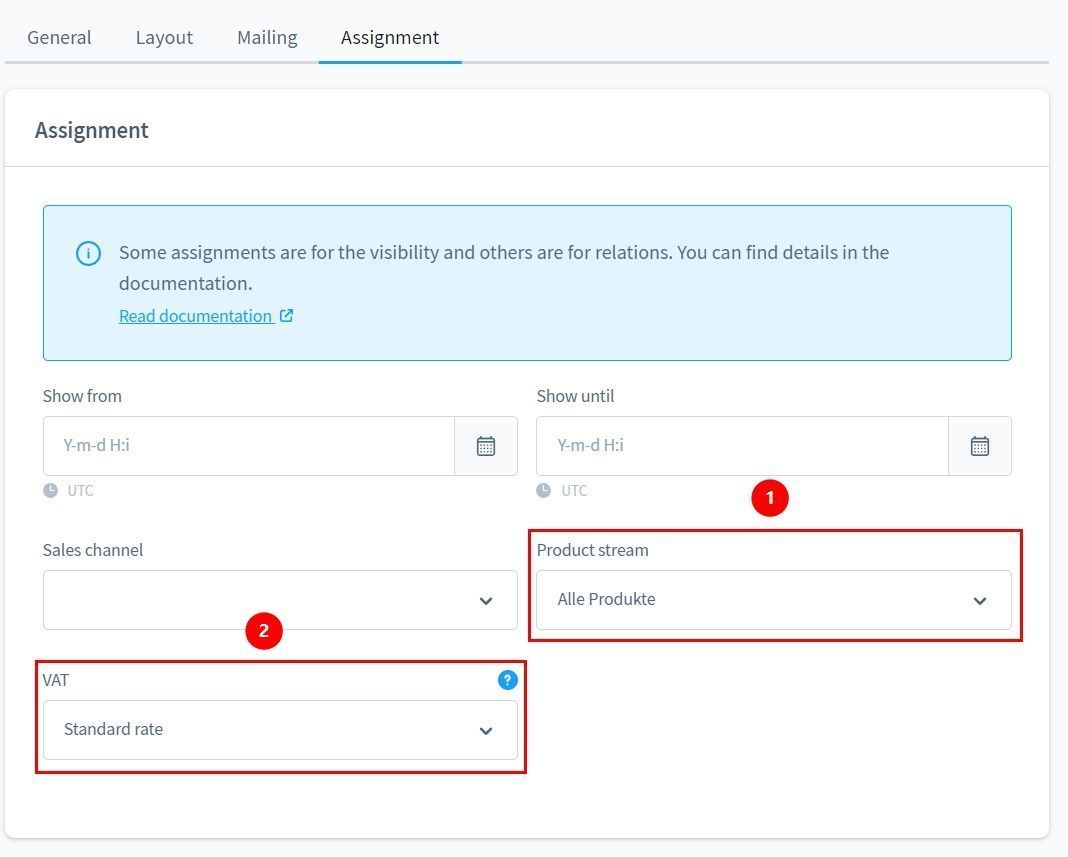Focus the Show until date field
1068x857 pixels.
[x=742, y=446]
